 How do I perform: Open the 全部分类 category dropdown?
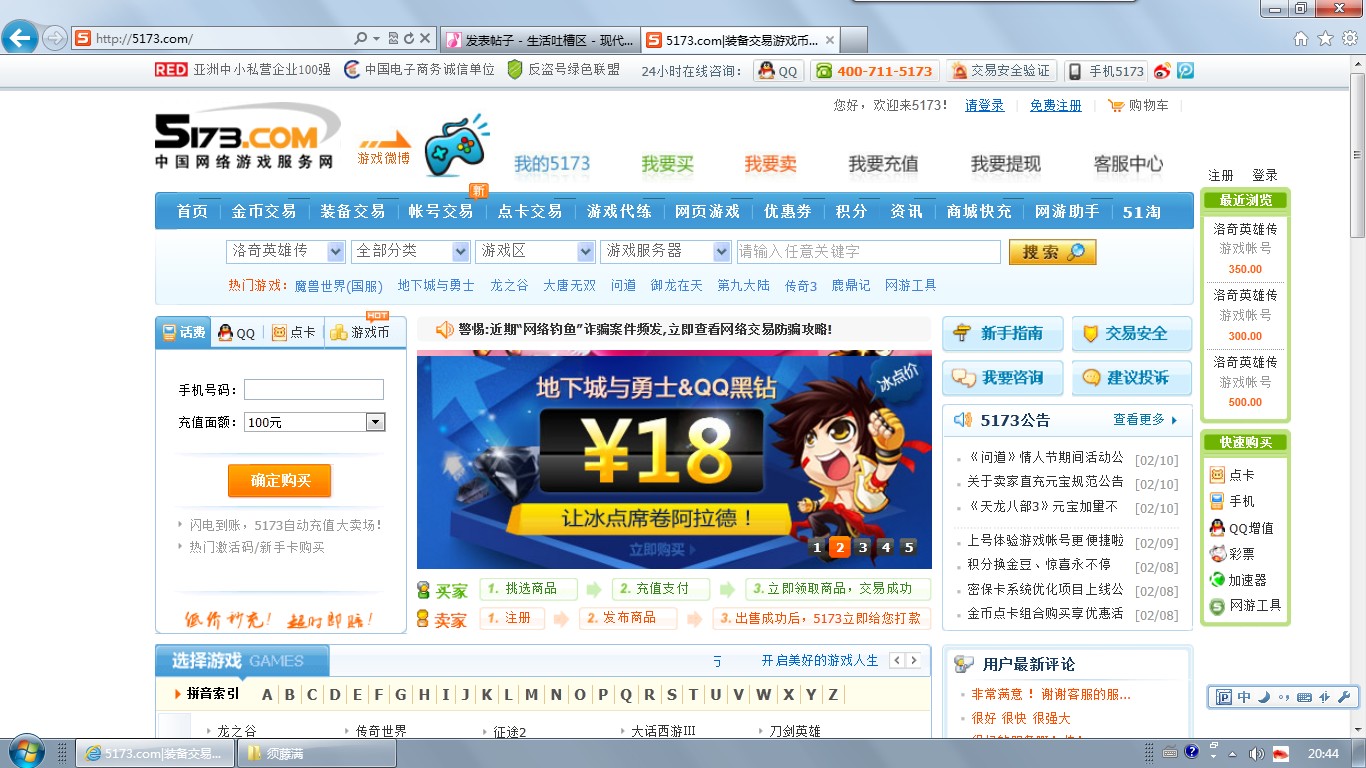pyautogui.click(x=411, y=251)
